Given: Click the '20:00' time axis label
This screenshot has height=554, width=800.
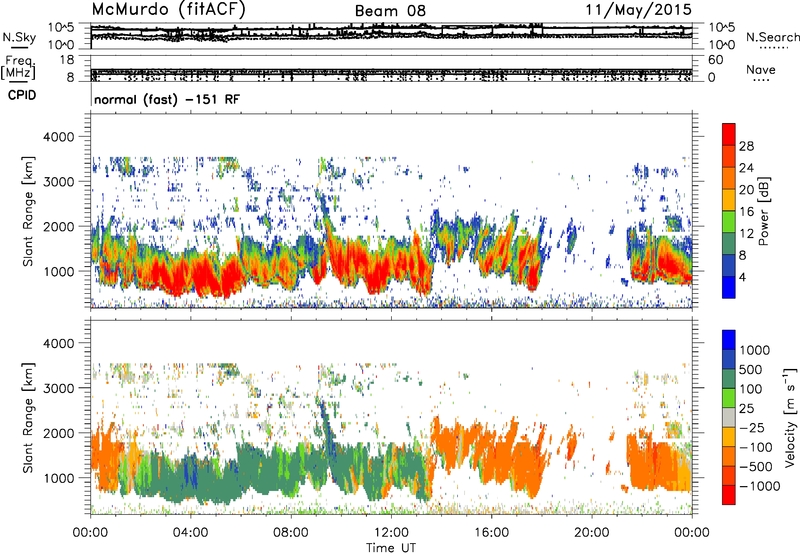Looking at the screenshot, I should coord(592,533).
